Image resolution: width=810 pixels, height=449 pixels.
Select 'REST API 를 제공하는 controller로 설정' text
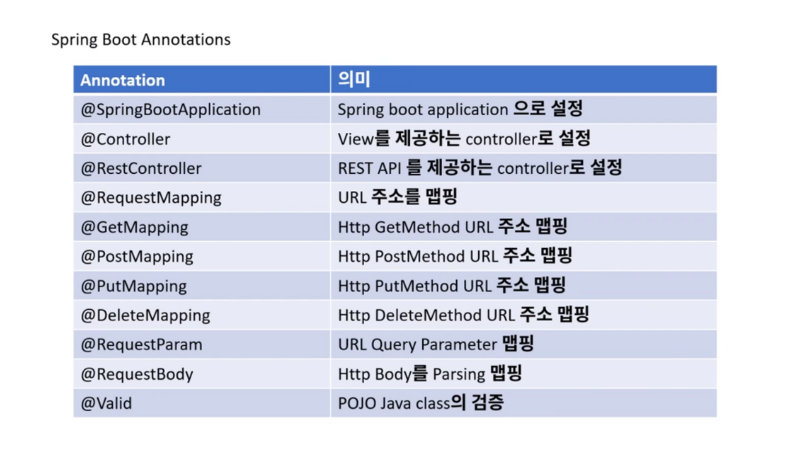tap(480, 168)
